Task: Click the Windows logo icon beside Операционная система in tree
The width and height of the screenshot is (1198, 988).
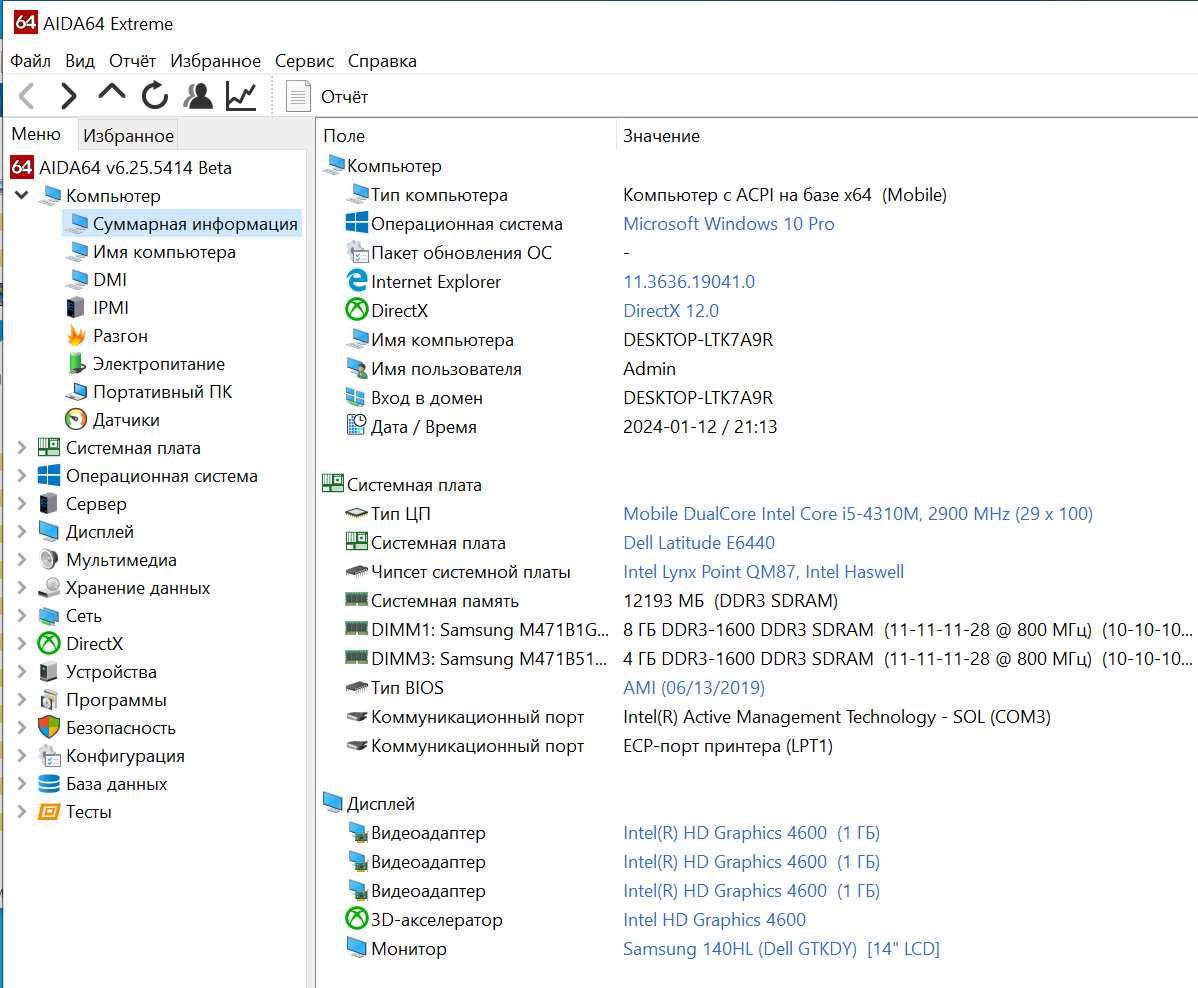Action: [49, 475]
